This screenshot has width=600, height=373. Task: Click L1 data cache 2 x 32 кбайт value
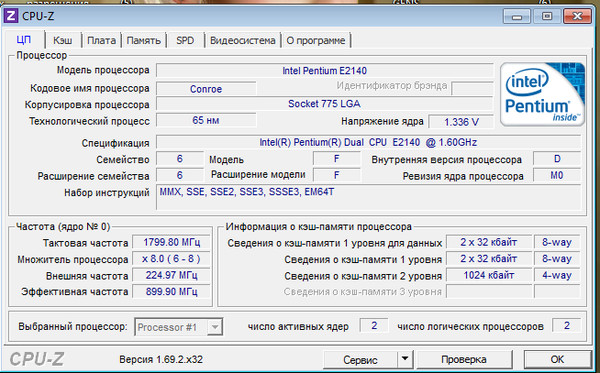tap(489, 242)
